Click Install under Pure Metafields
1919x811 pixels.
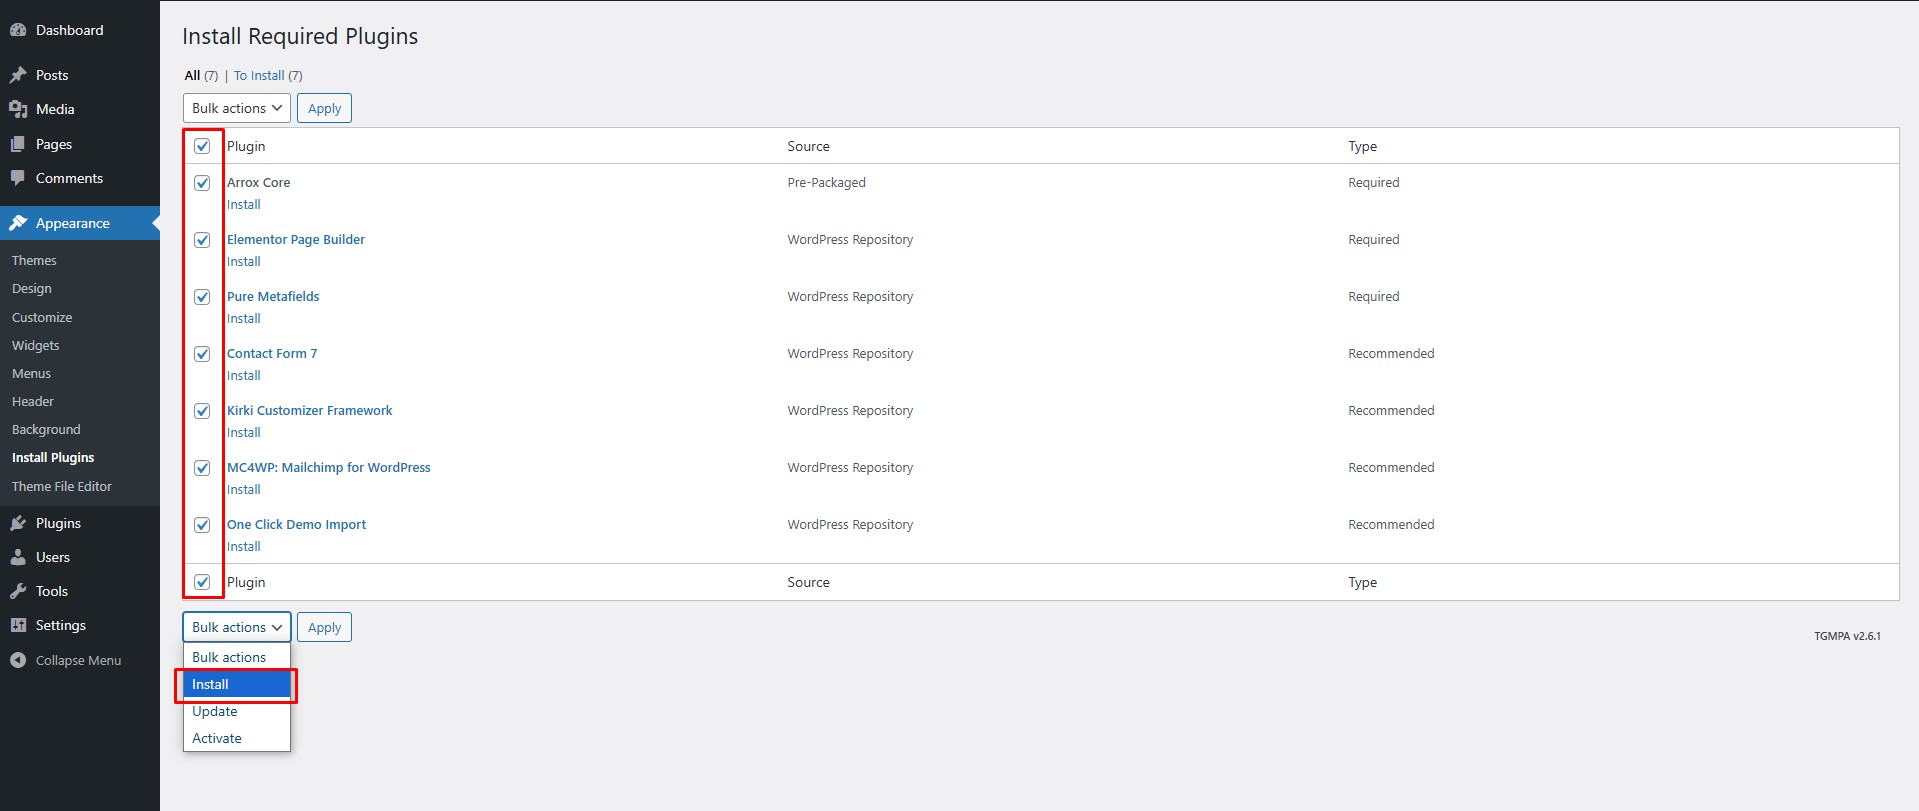click(244, 318)
